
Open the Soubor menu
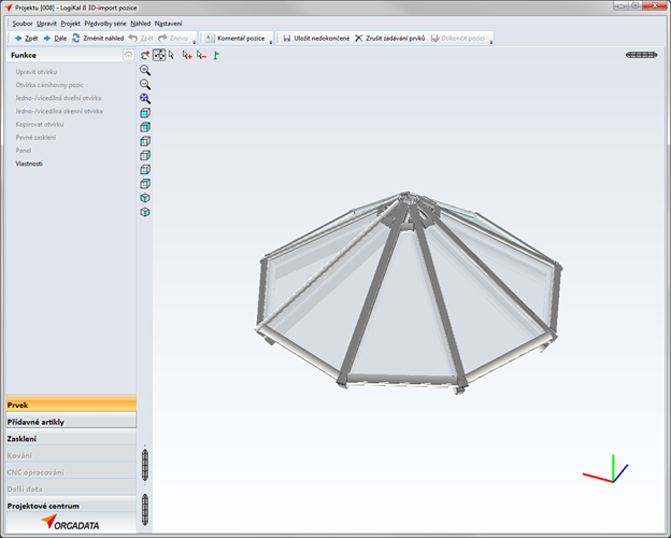22,24
